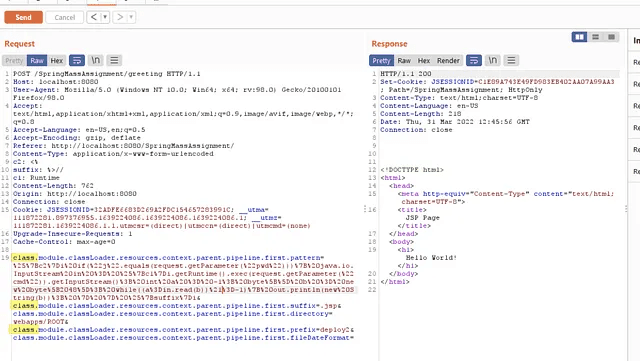Select combined tabbed layout icon
Viewport: 640px width, 361px height.
(x=611, y=37)
